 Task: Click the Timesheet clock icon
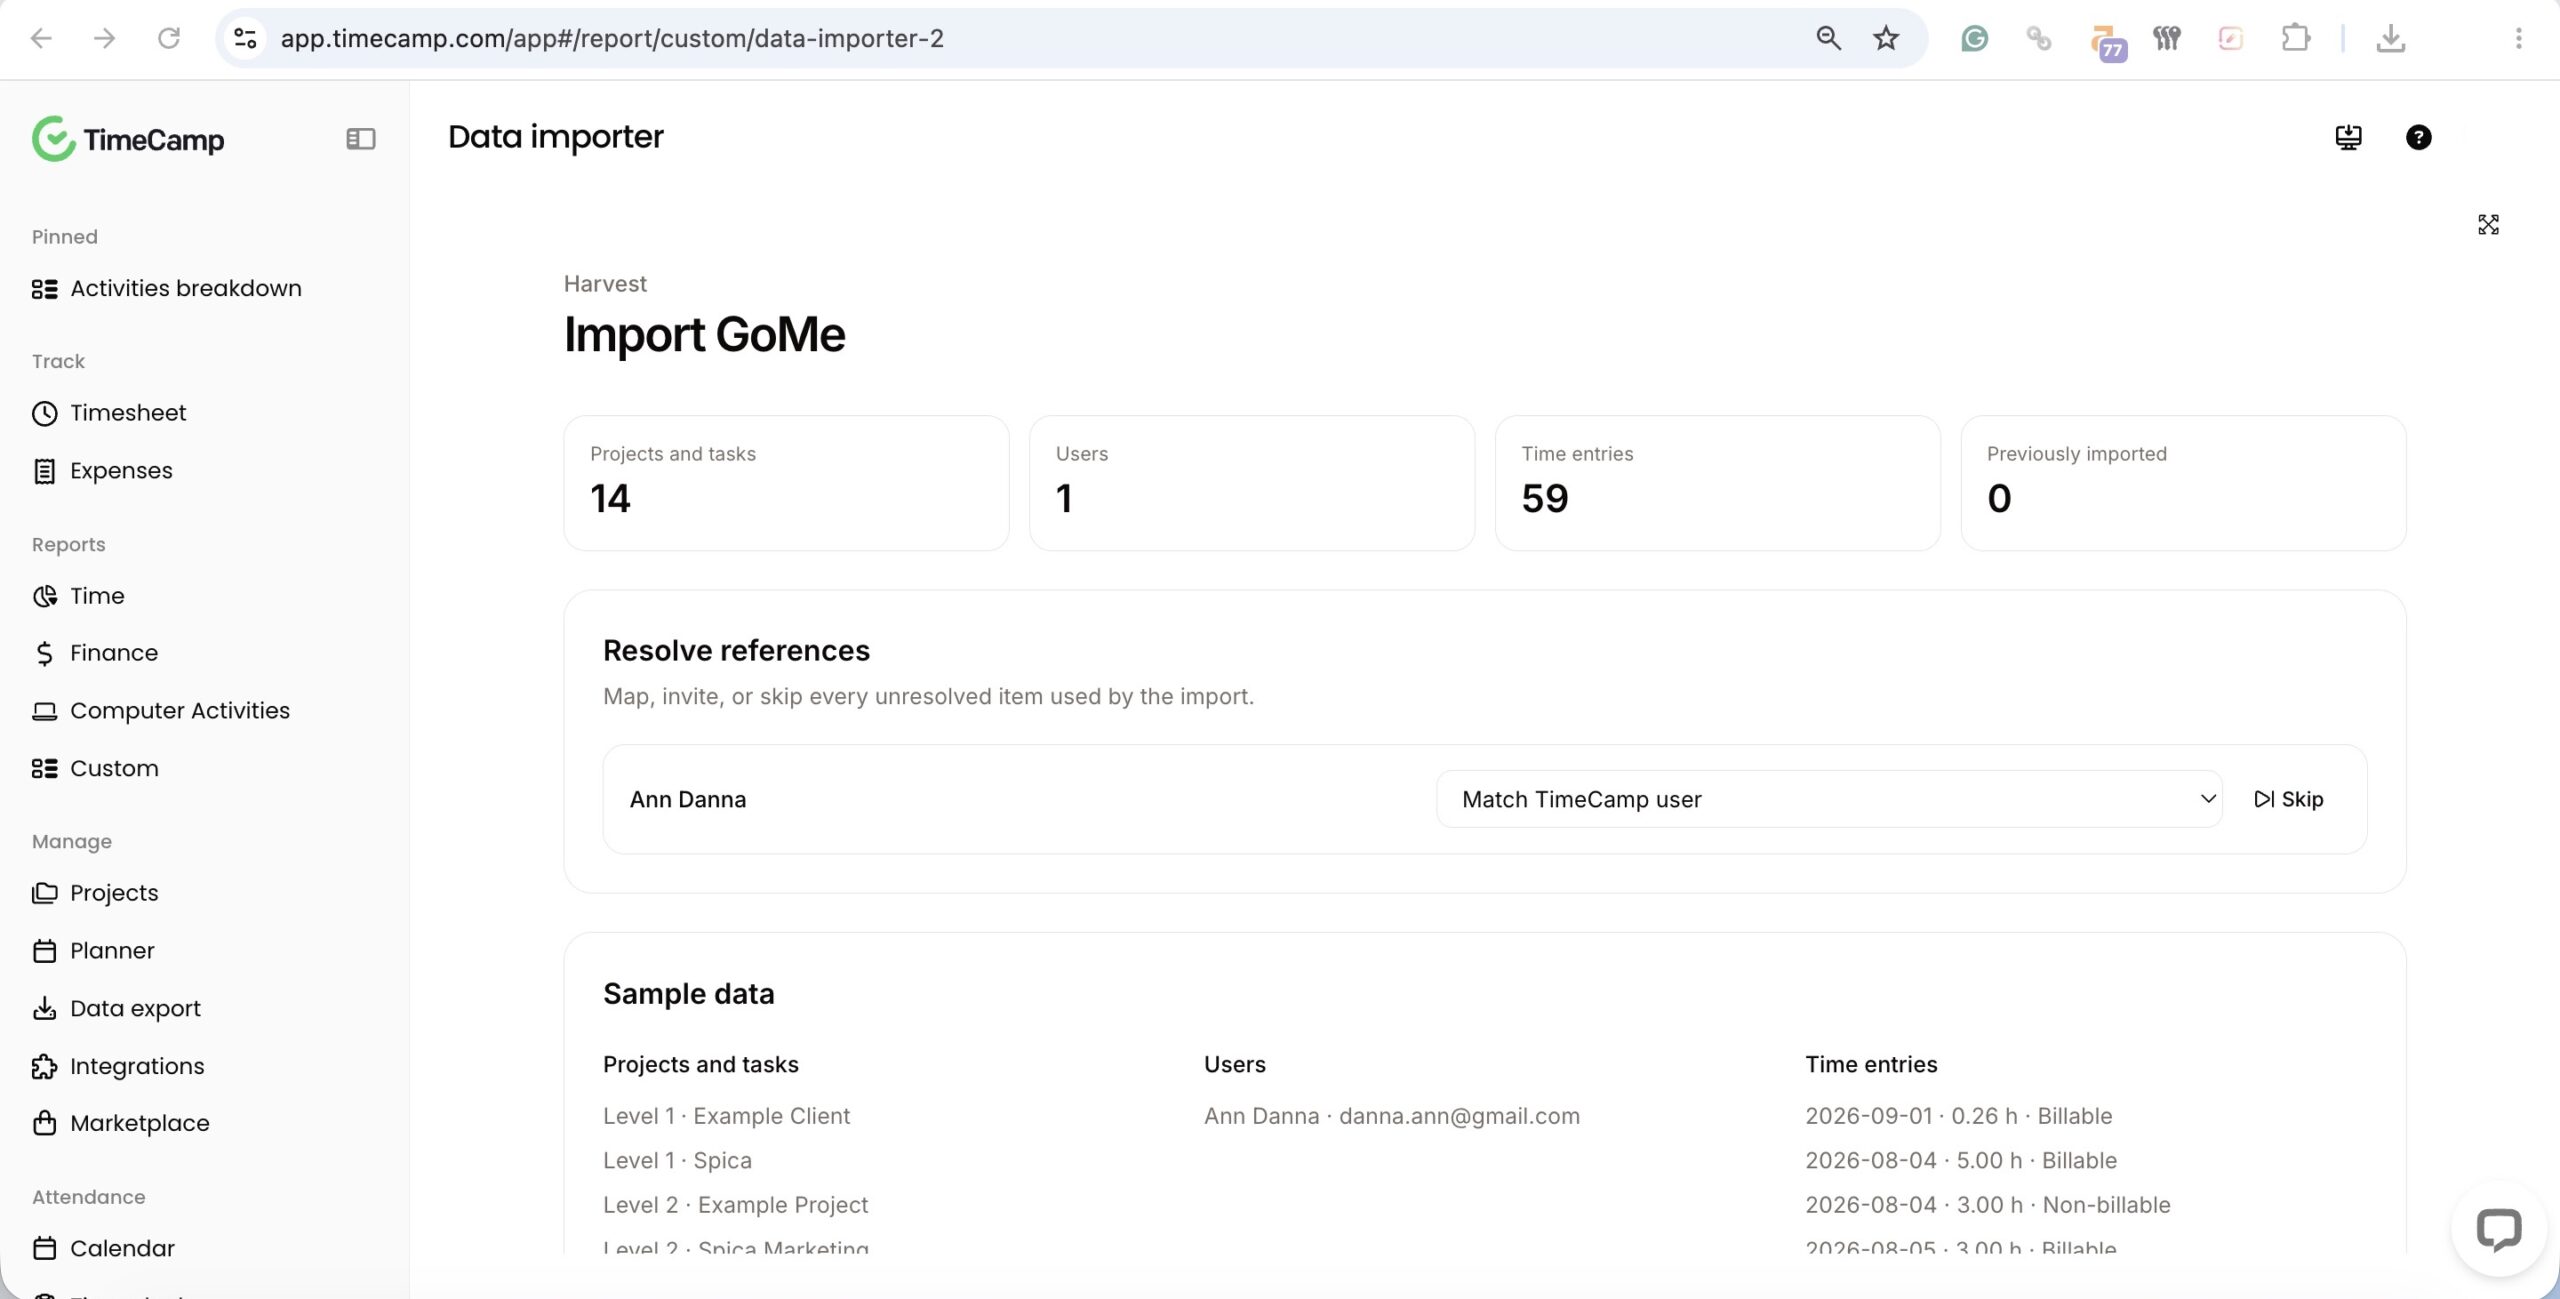click(x=44, y=414)
